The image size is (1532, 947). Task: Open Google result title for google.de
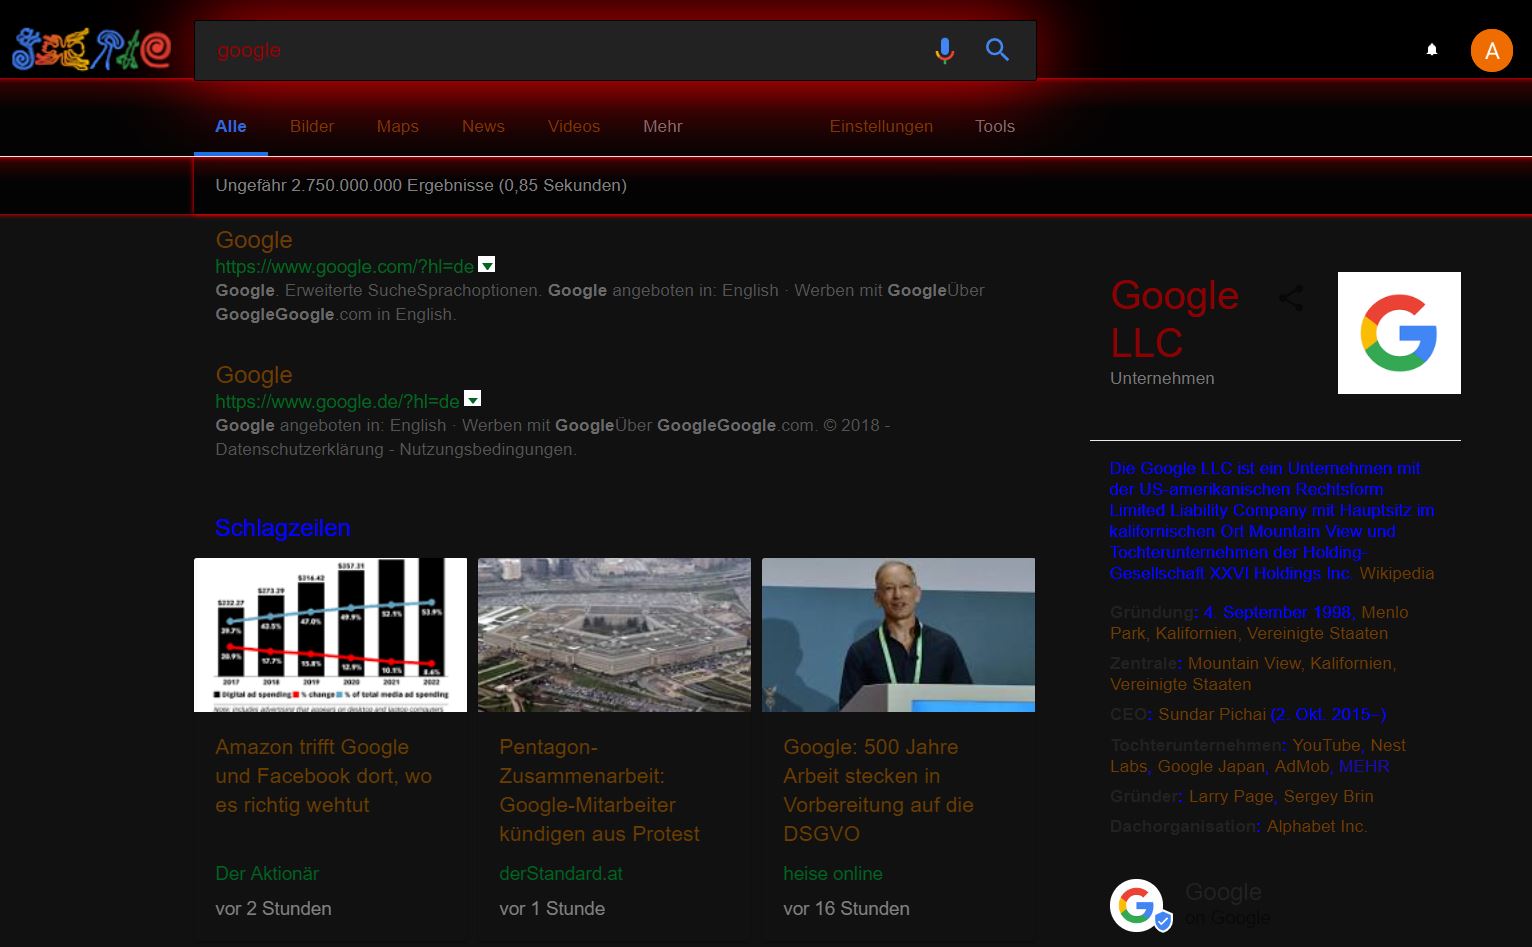point(254,375)
